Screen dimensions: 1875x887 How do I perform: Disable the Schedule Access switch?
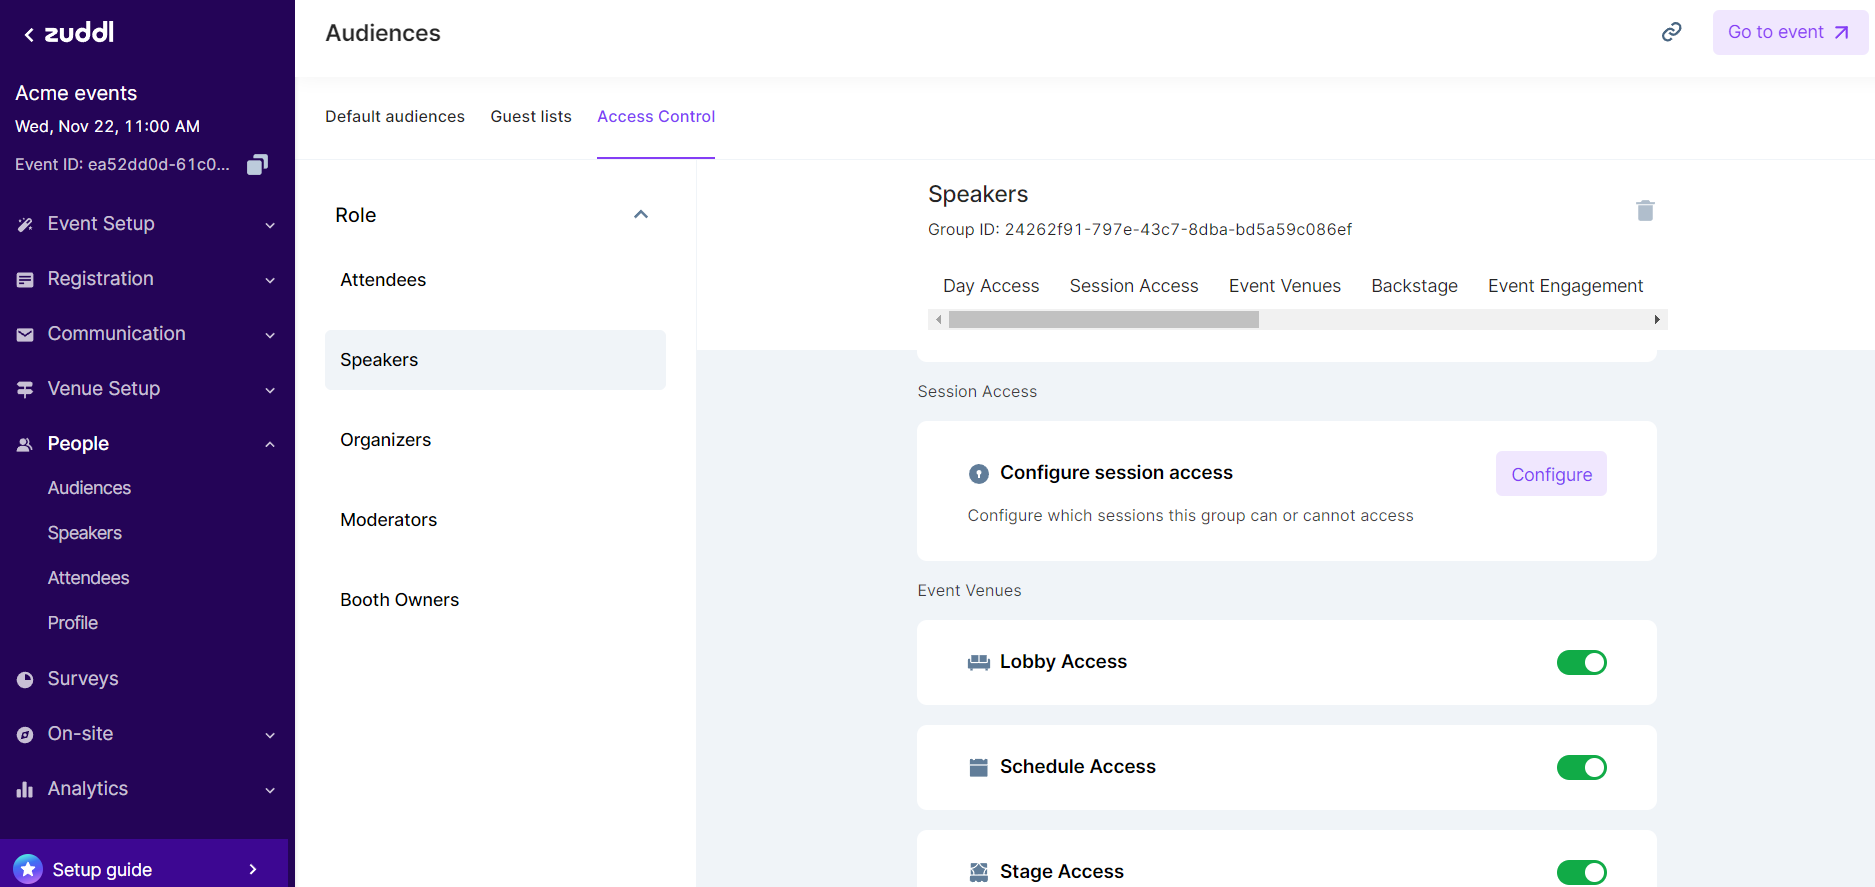(x=1581, y=767)
